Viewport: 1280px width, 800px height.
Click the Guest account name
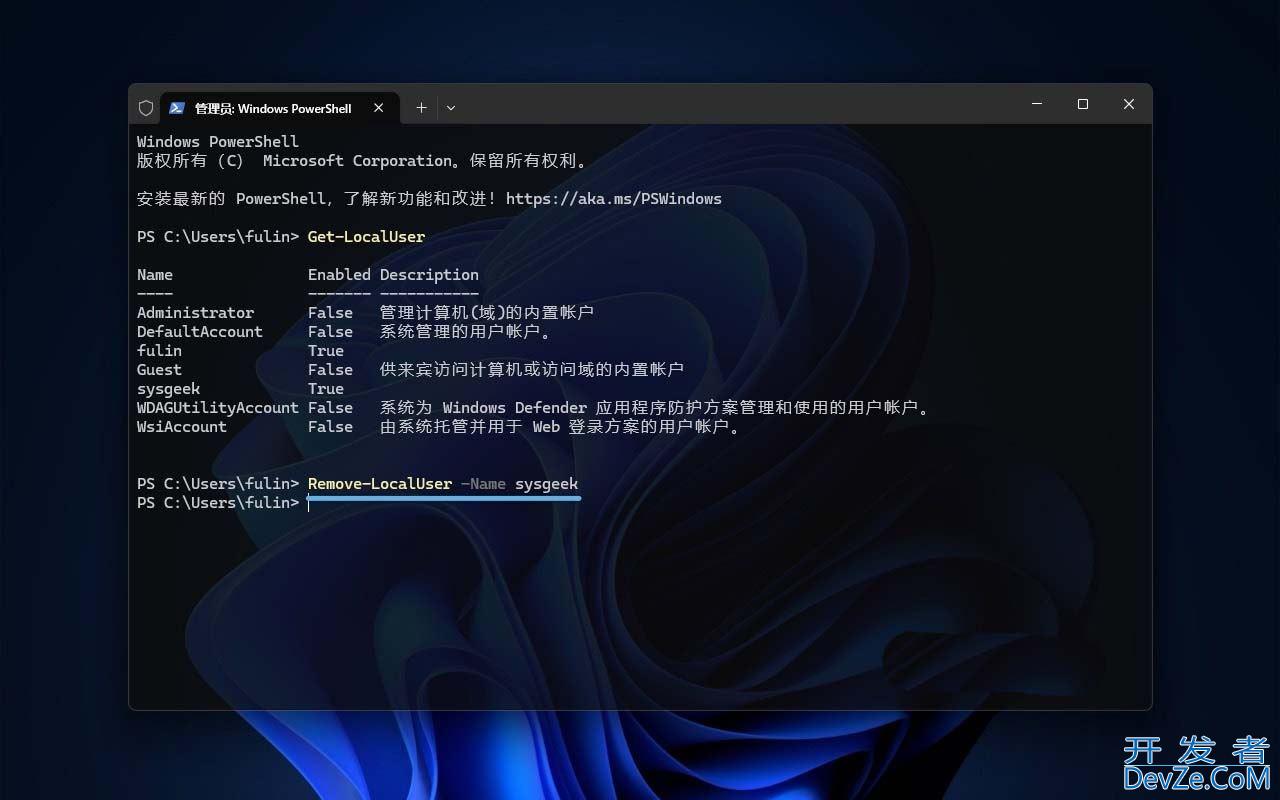[160, 369]
